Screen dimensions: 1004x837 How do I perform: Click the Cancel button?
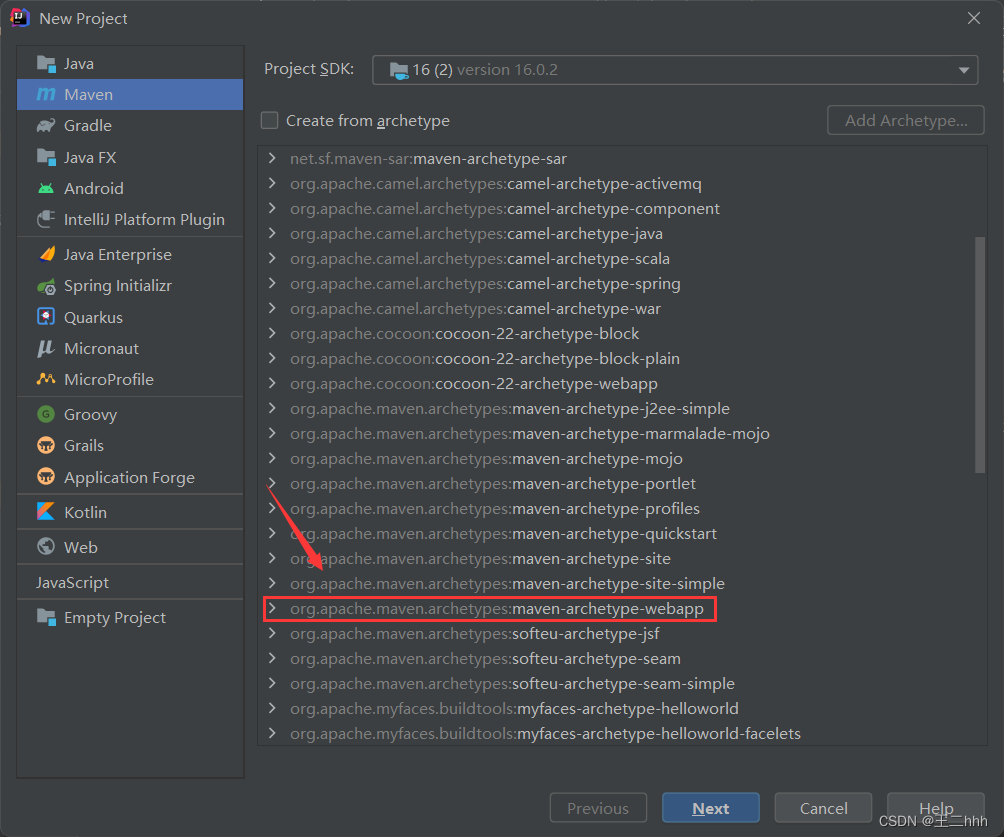pyautogui.click(x=823, y=808)
